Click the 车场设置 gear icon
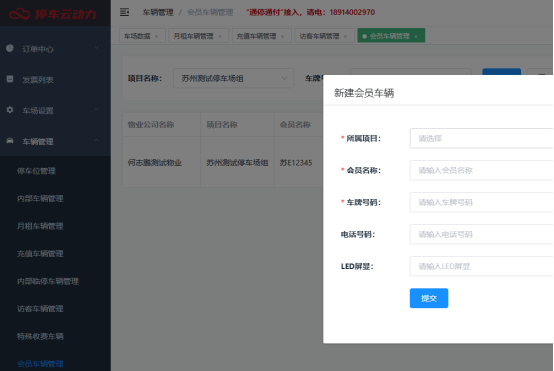Image resolution: width=554 pixels, height=371 pixels. point(10,110)
